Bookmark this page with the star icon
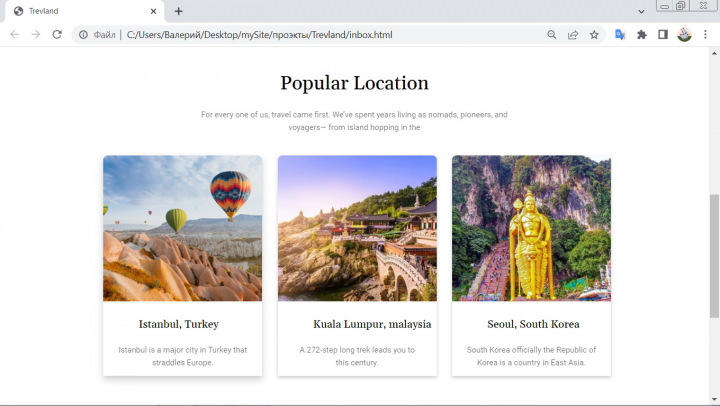720x406 pixels. coord(594,34)
